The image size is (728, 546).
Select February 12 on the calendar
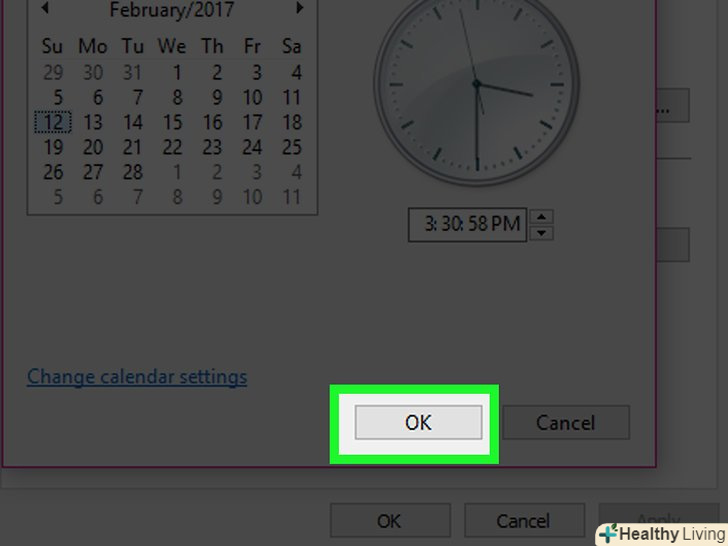53,123
